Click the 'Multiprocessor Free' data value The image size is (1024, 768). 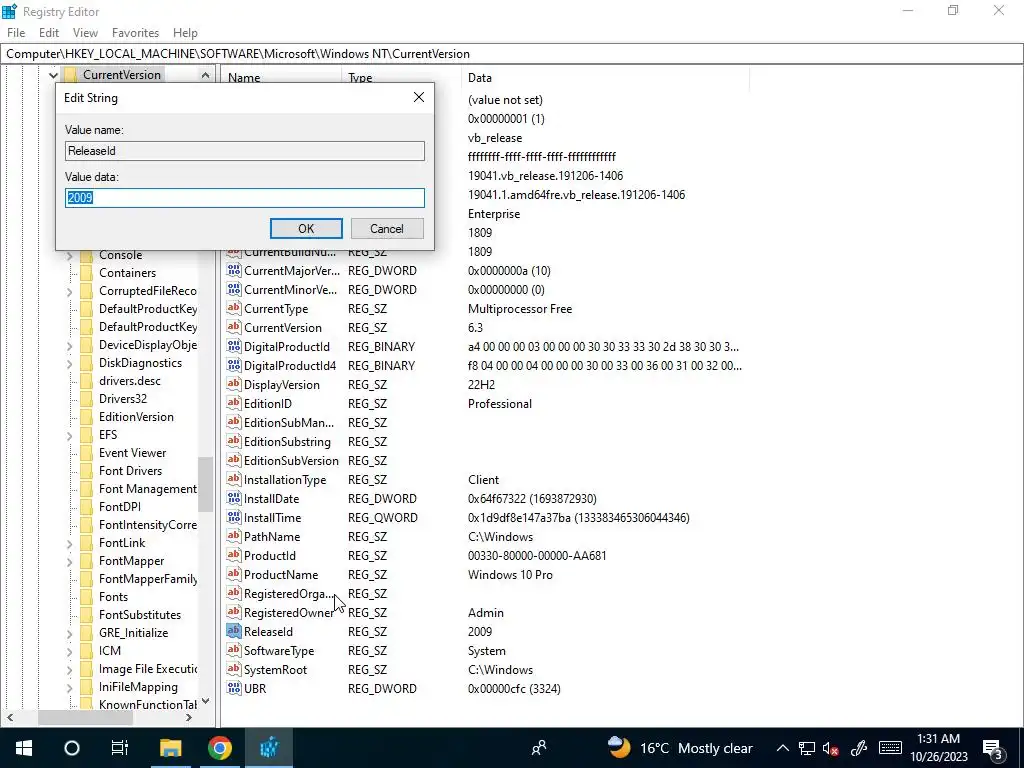click(x=520, y=309)
